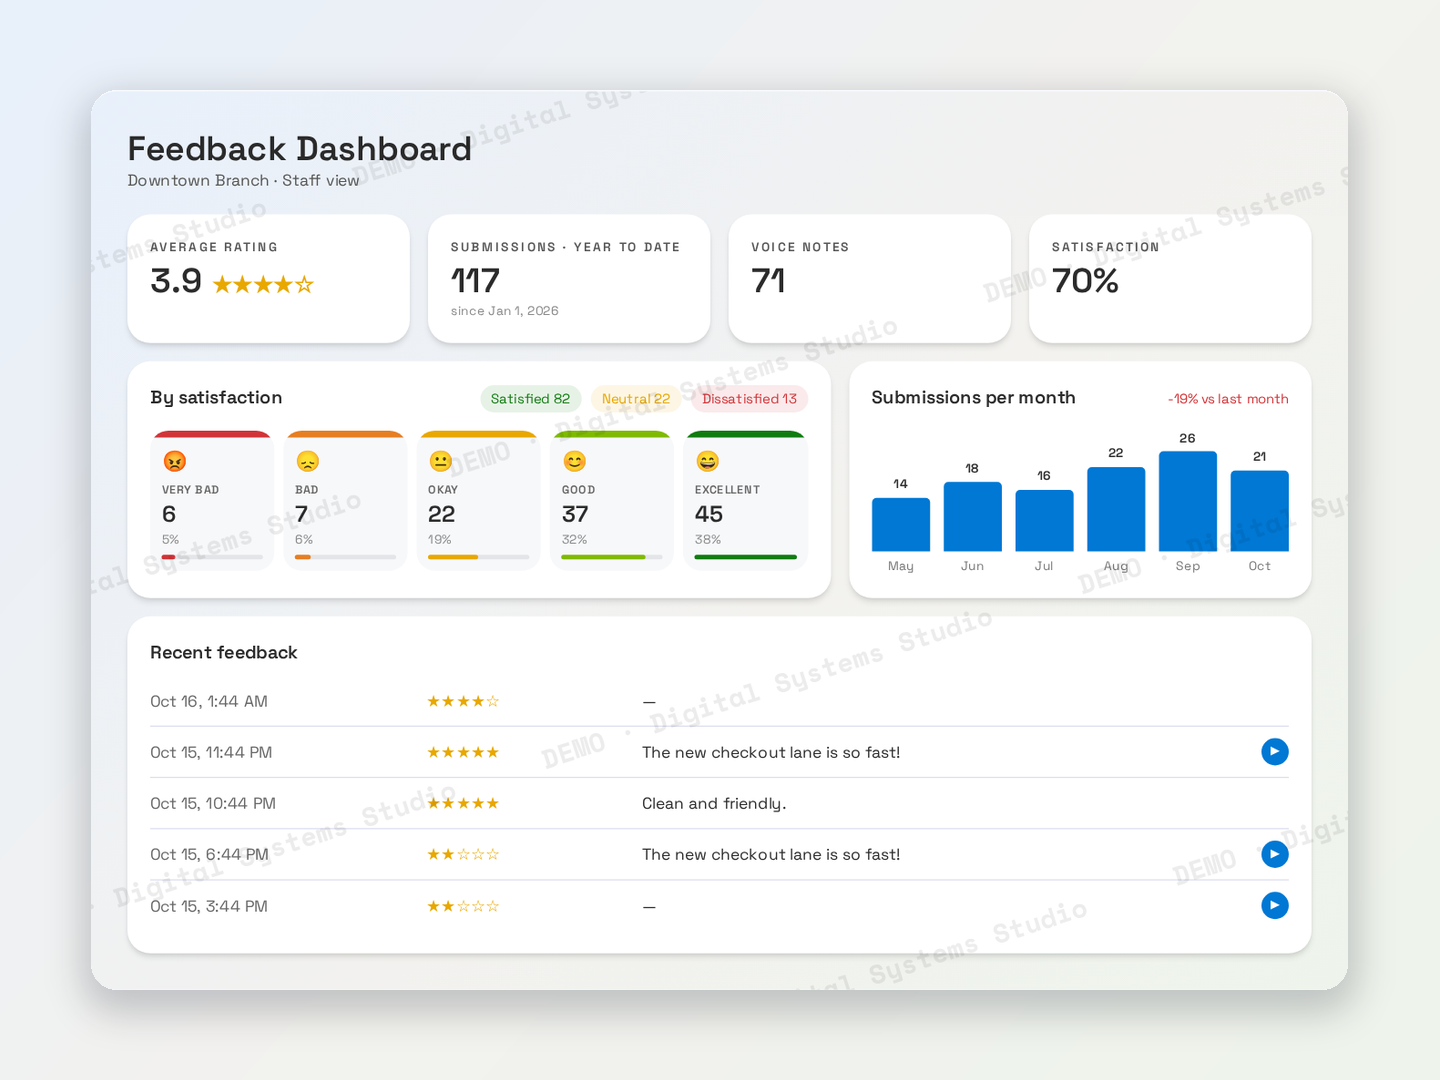
Task: Select the Dissatisfied 13 badge
Action: (x=750, y=399)
